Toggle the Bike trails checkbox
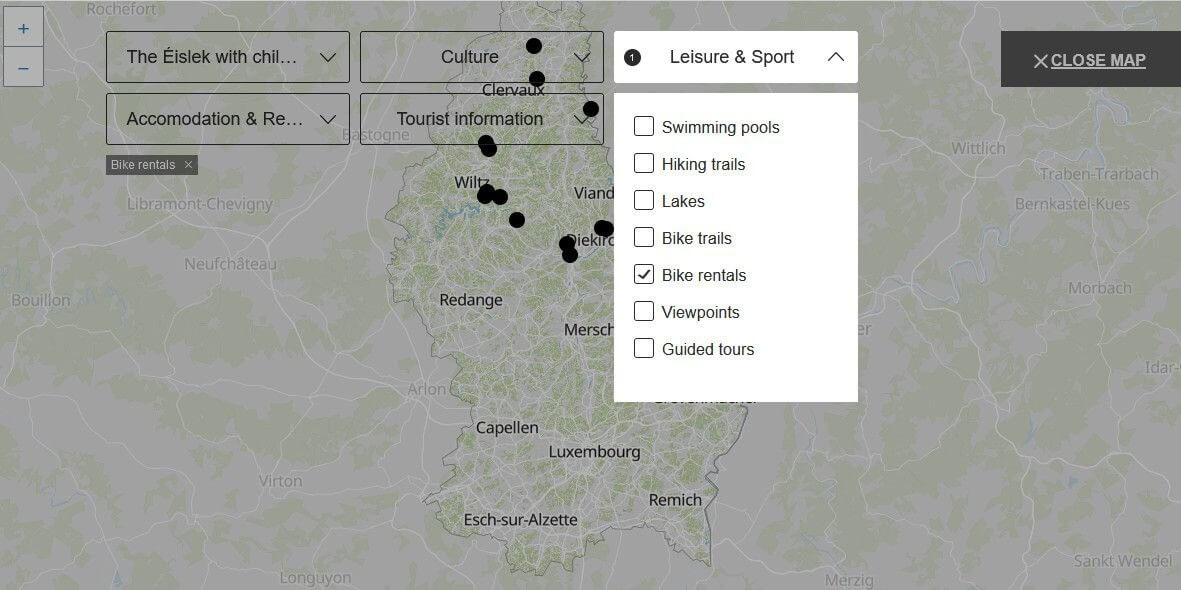 [644, 238]
